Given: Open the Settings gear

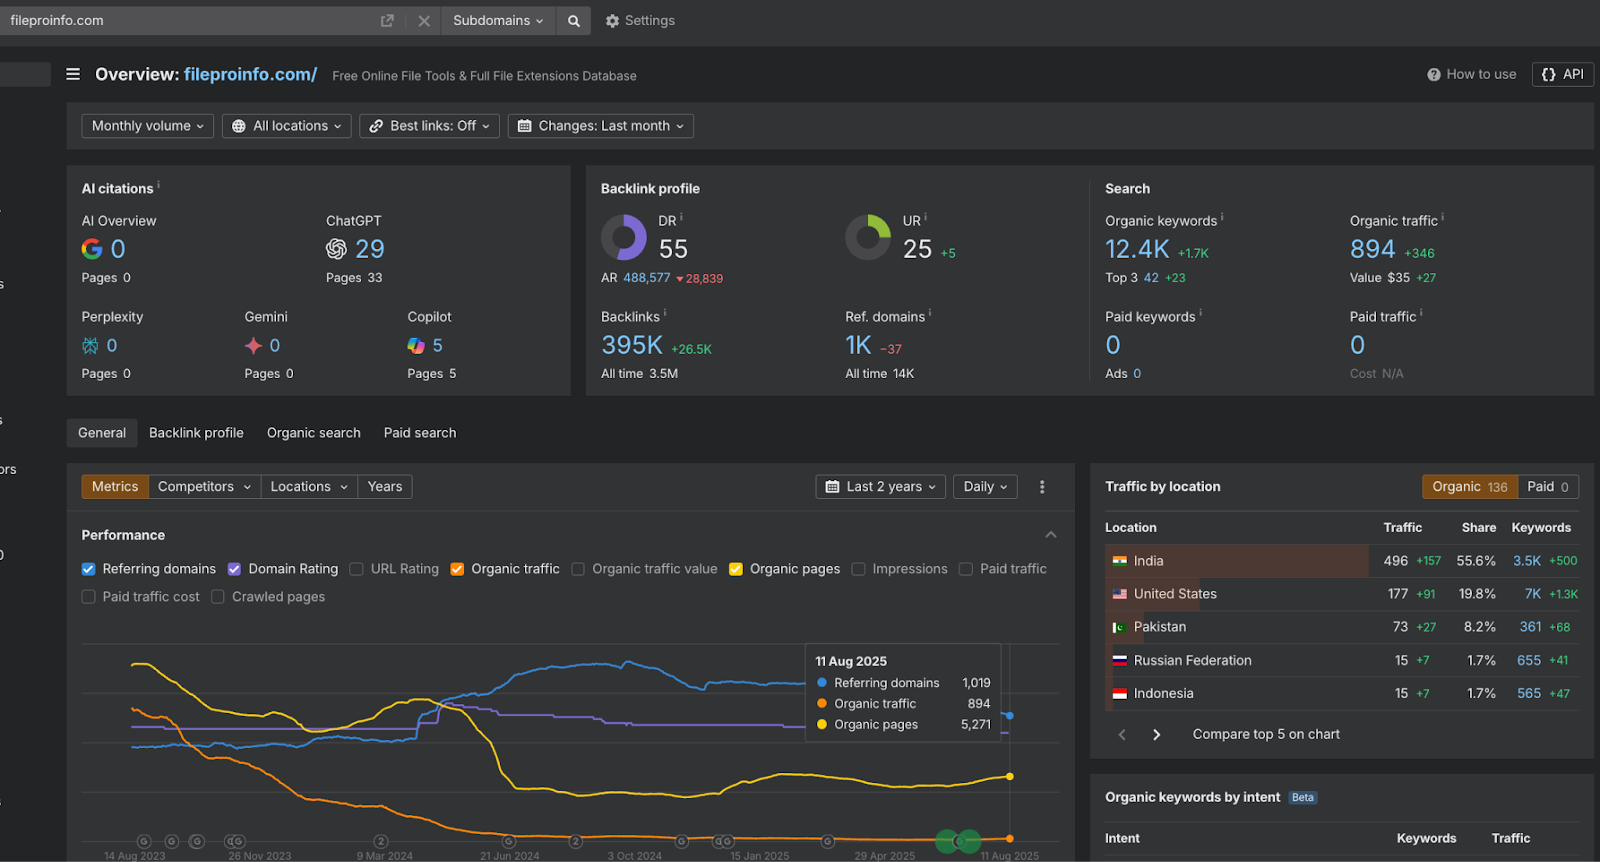Looking at the screenshot, I should (x=640, y=20).
